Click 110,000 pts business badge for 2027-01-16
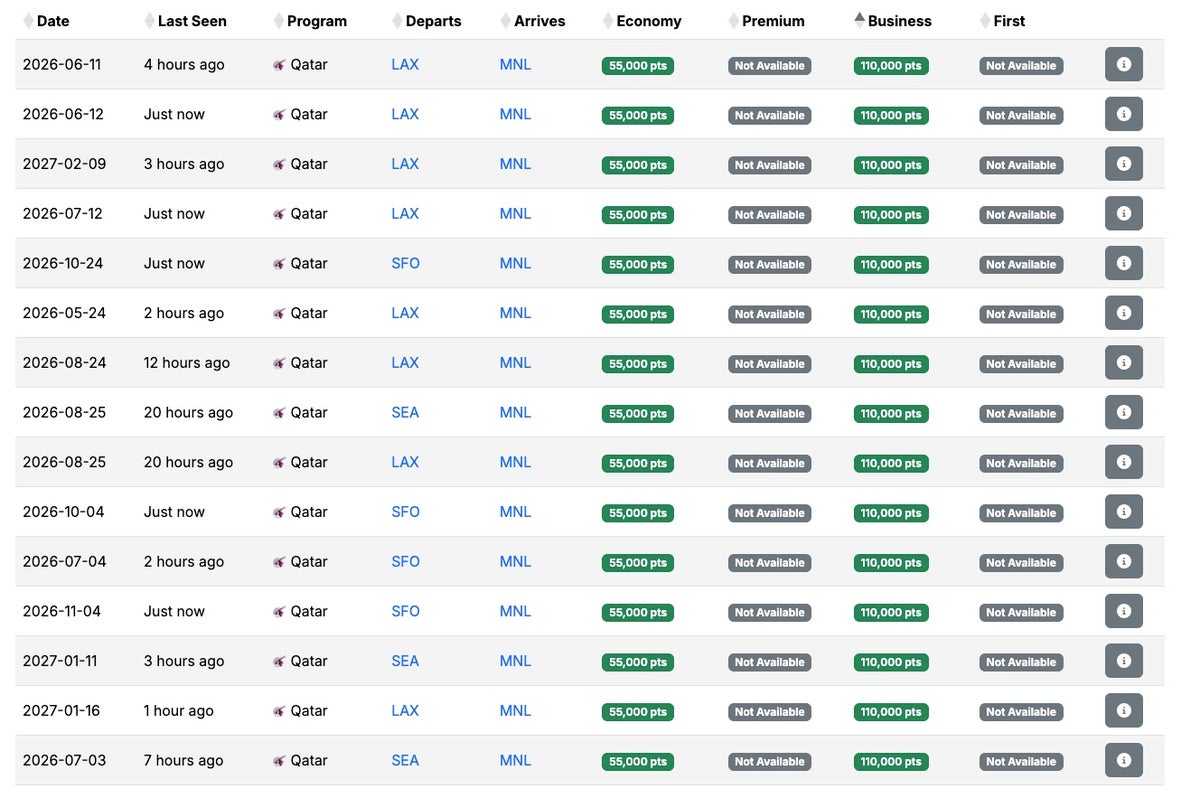This screenshot has width=1200, height=789. point(891,712)
